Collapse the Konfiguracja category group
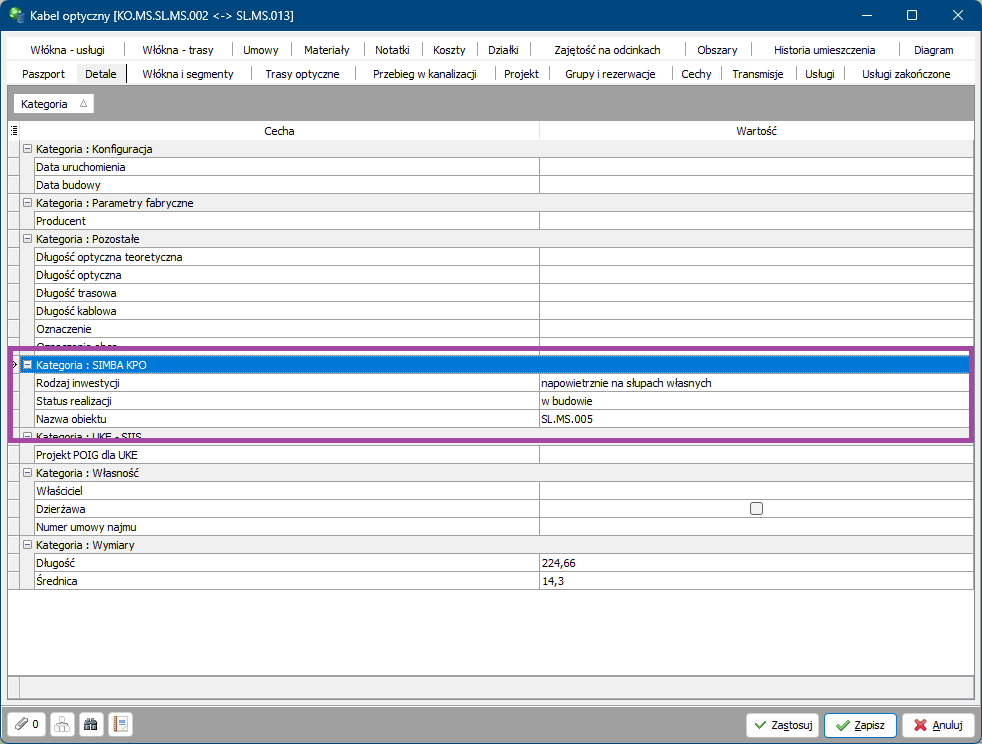This screenshot has width=982, height=744. 28,149
